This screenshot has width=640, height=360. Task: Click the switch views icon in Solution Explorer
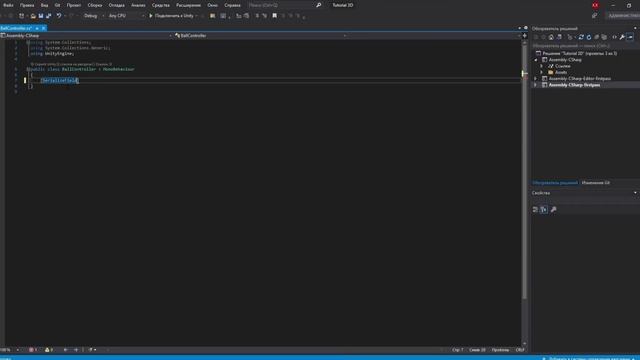coord(559,37)
